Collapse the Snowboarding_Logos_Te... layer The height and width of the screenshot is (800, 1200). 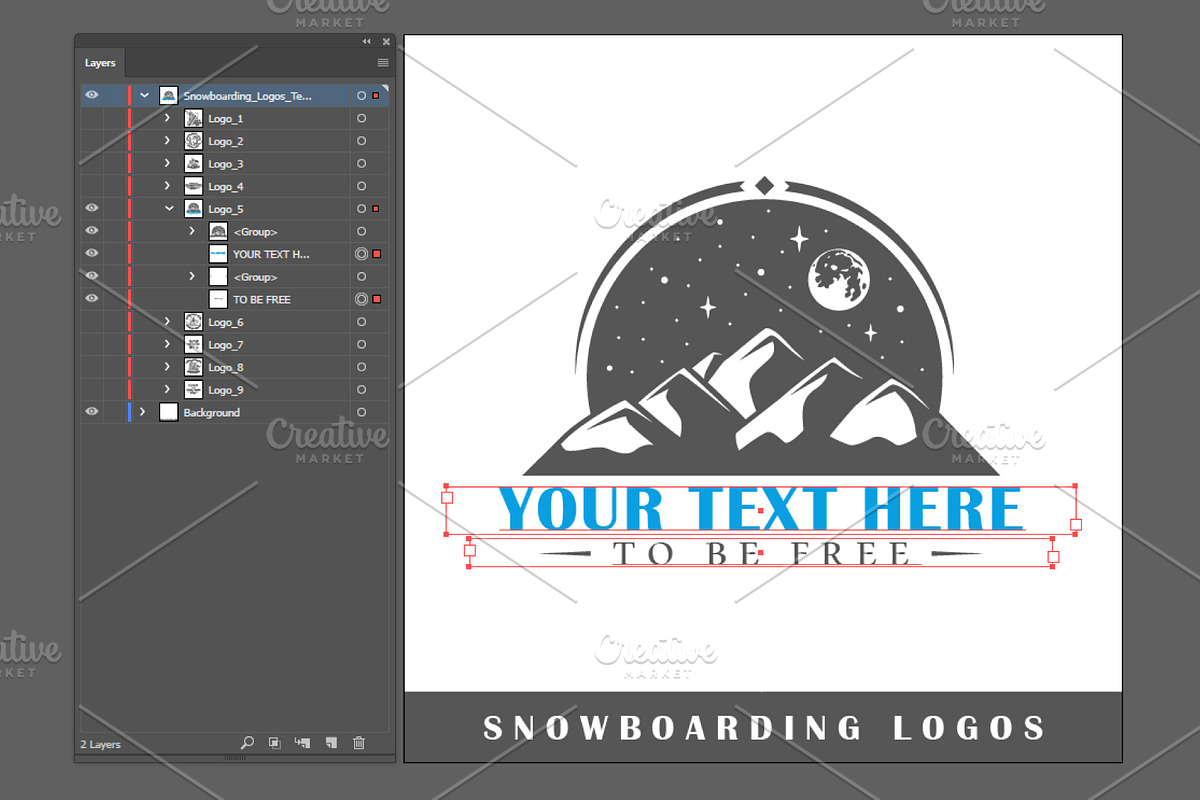[144, 96]
